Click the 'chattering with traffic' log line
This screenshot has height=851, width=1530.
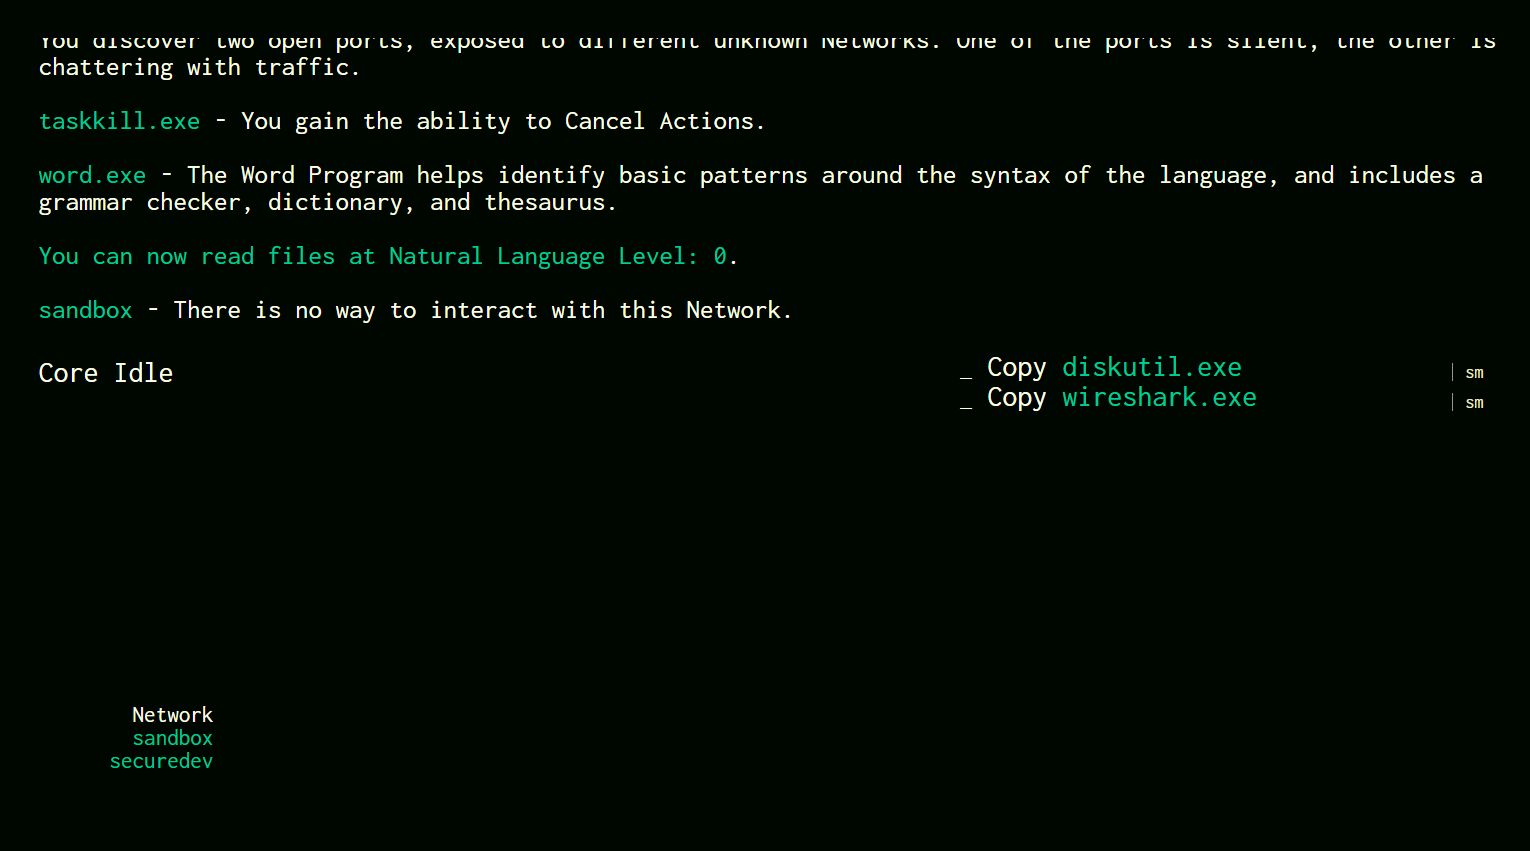[199, 68]
